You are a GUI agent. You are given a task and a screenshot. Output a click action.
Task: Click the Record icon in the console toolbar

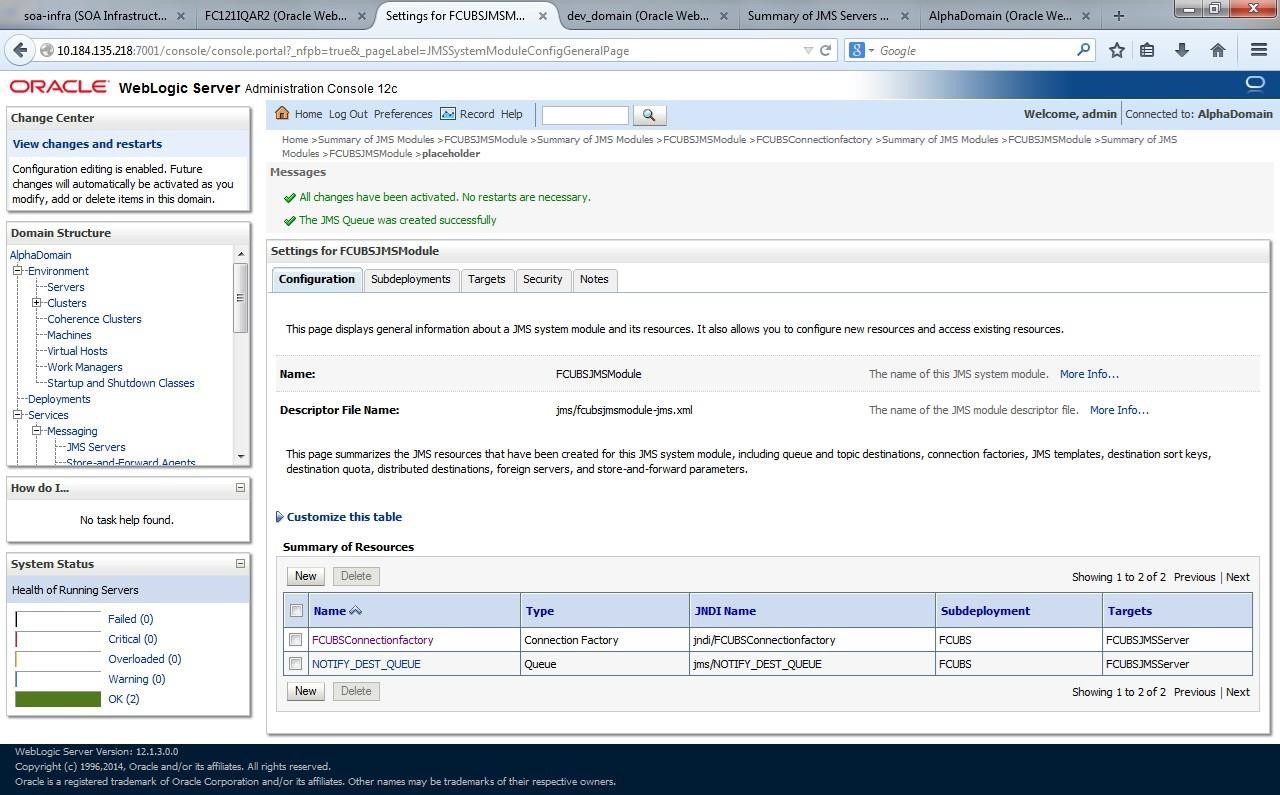(447, 114)
